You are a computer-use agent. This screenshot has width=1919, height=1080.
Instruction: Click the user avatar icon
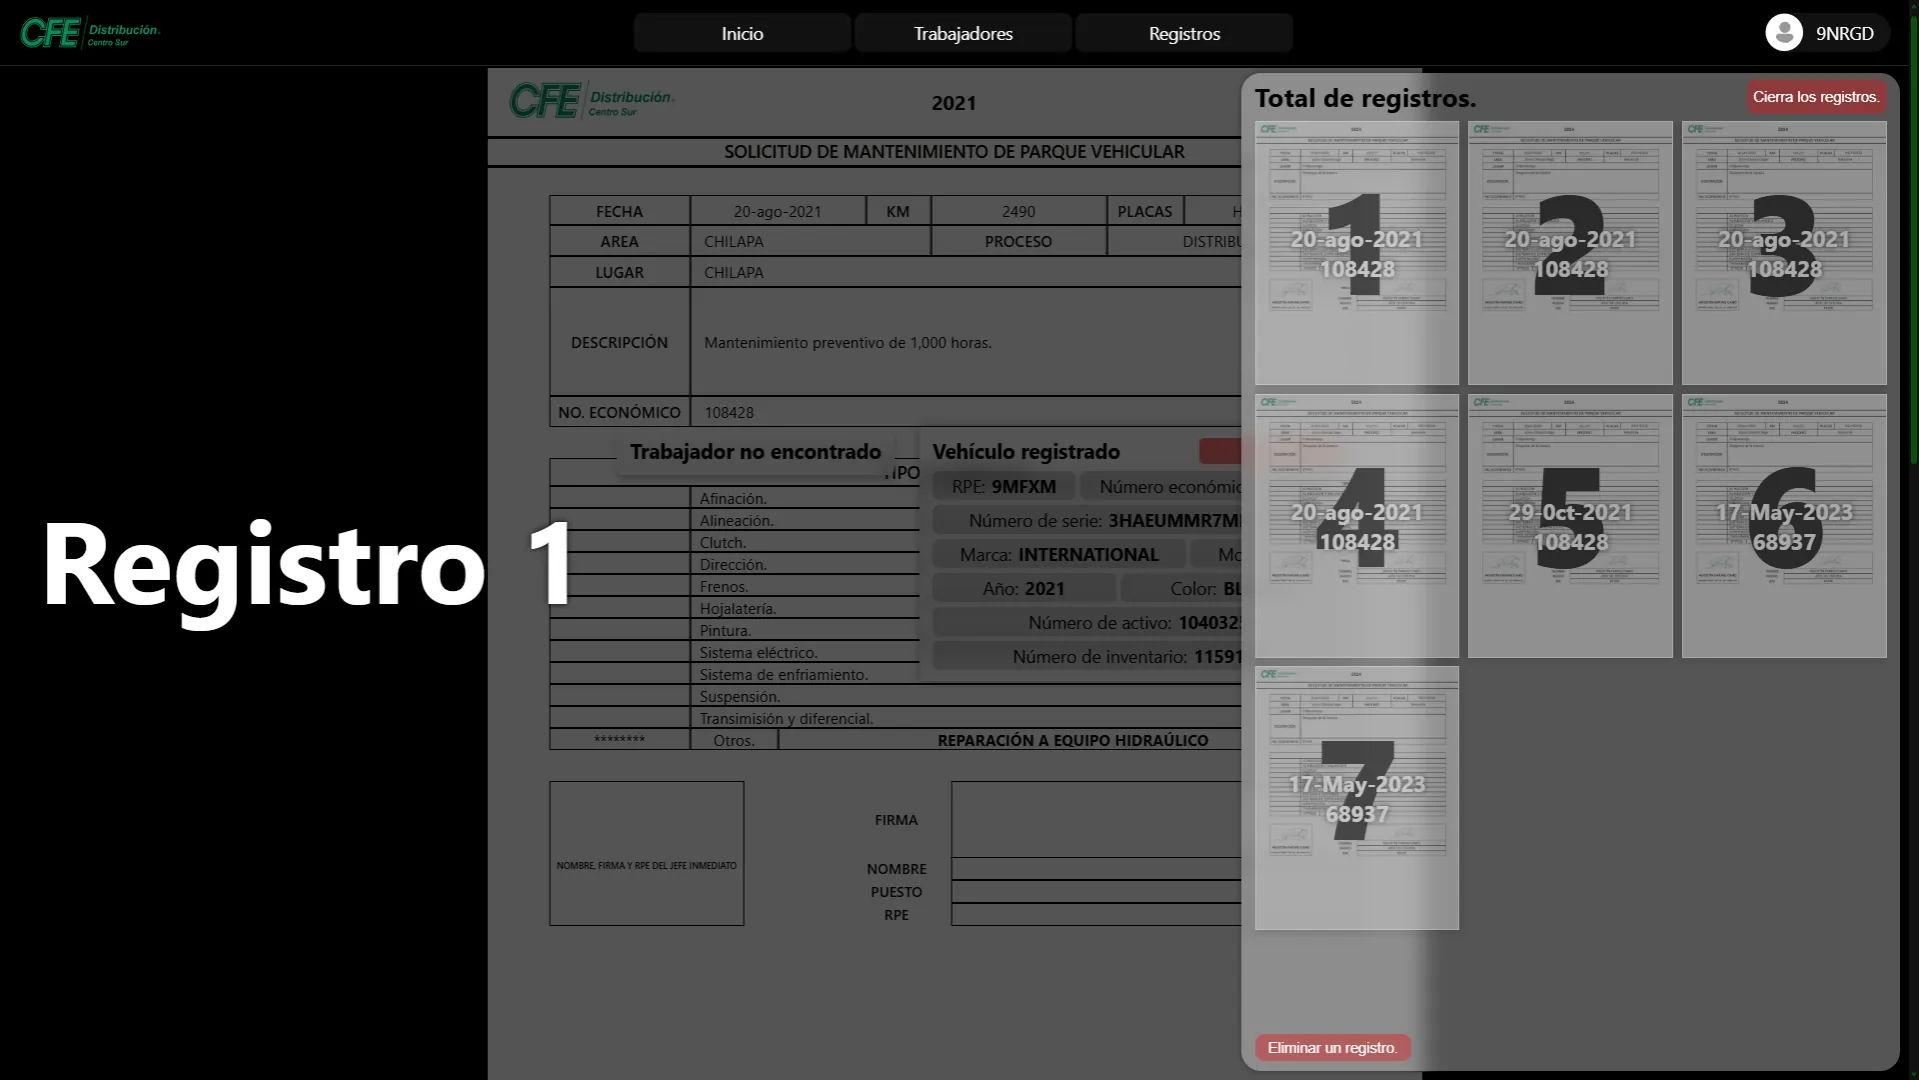1784,33
